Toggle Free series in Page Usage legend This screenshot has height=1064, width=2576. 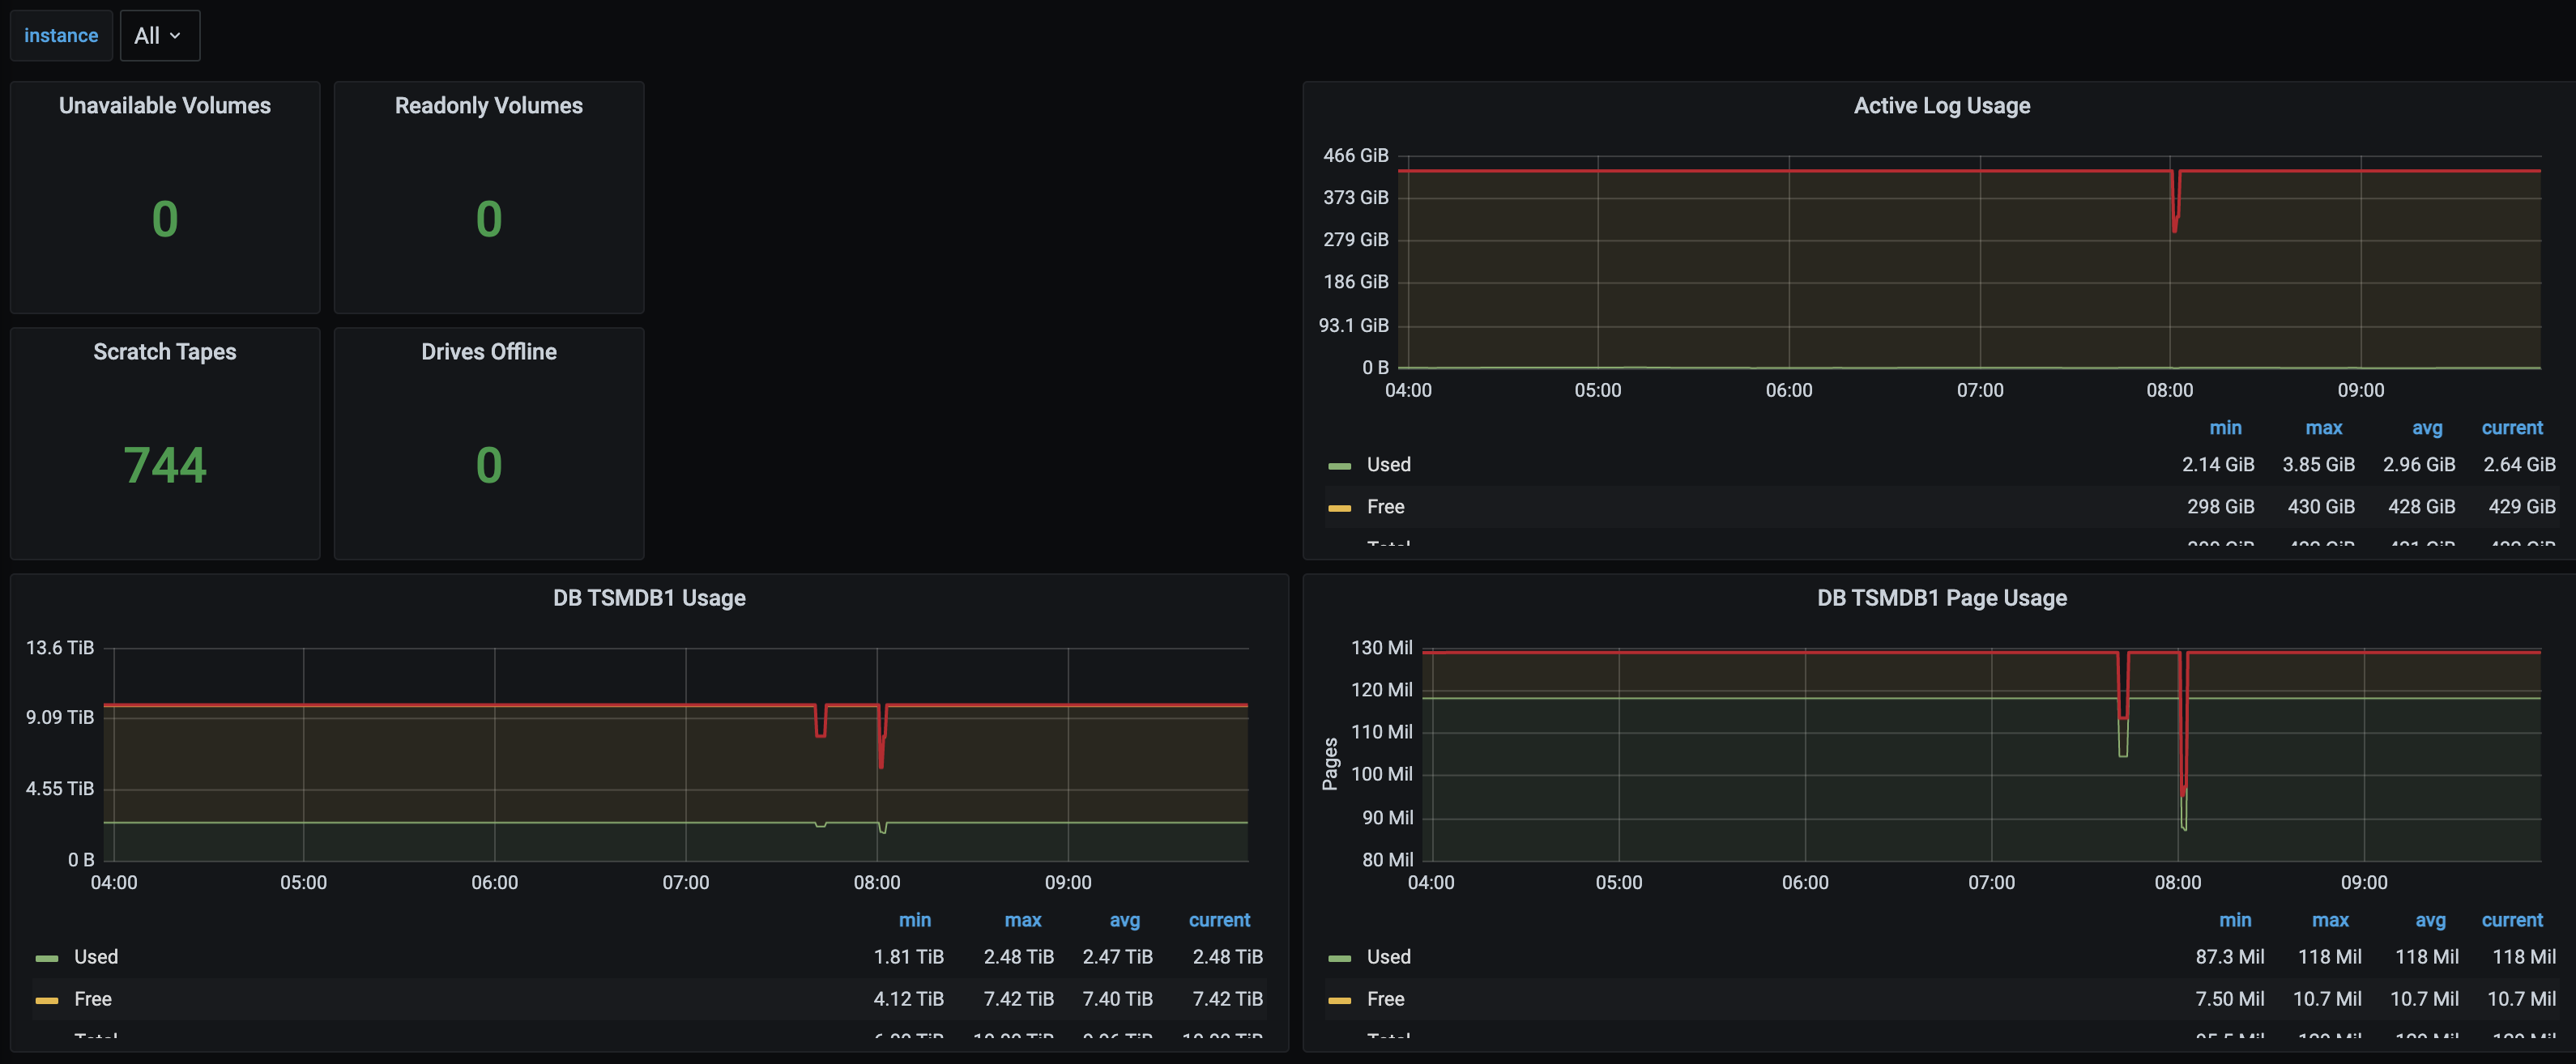[1385, 999]
